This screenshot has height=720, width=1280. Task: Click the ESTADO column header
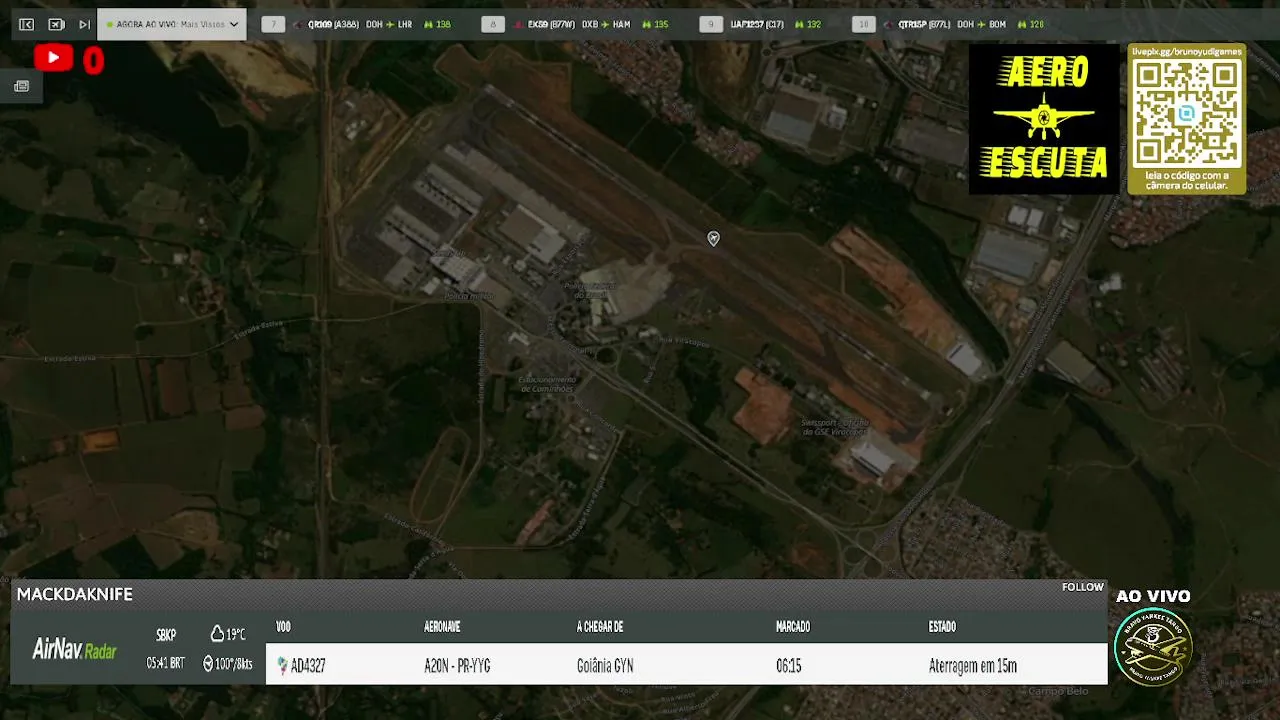pos(942,627)
